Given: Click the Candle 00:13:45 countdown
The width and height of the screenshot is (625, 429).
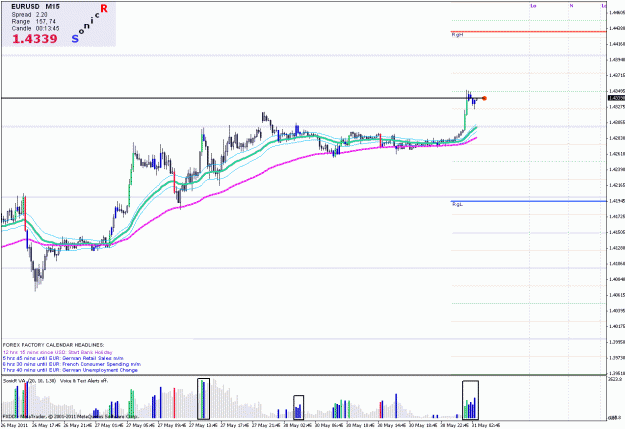Looking at the screenshot, I should pos(35,28).
